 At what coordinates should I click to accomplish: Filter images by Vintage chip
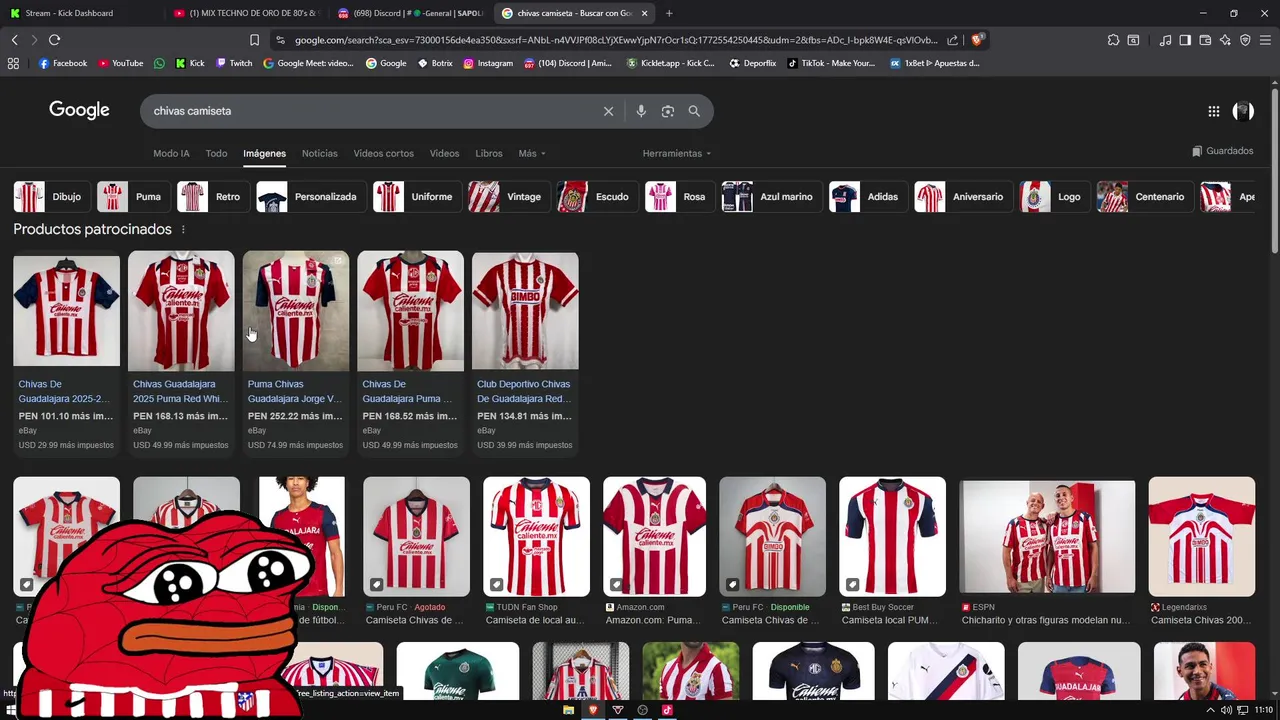click(x=507, y=197)
